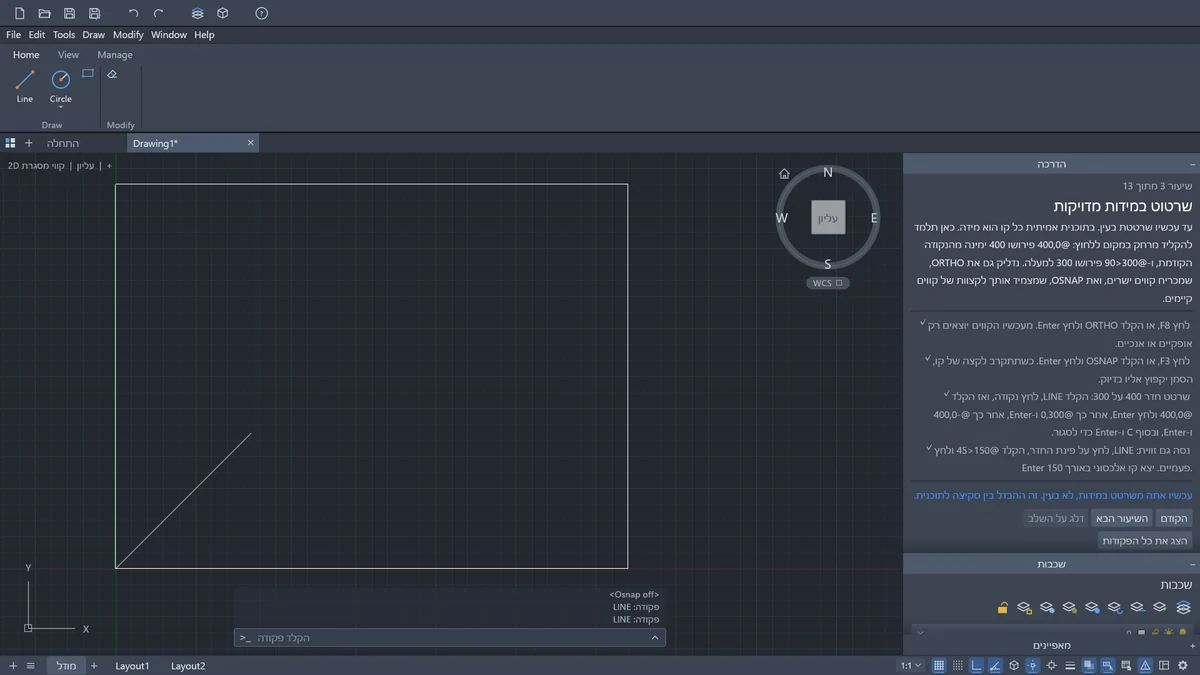The image size is (1200, 675).
Task: Open the layers icon in top toolbar
Action: click(197, 13)
